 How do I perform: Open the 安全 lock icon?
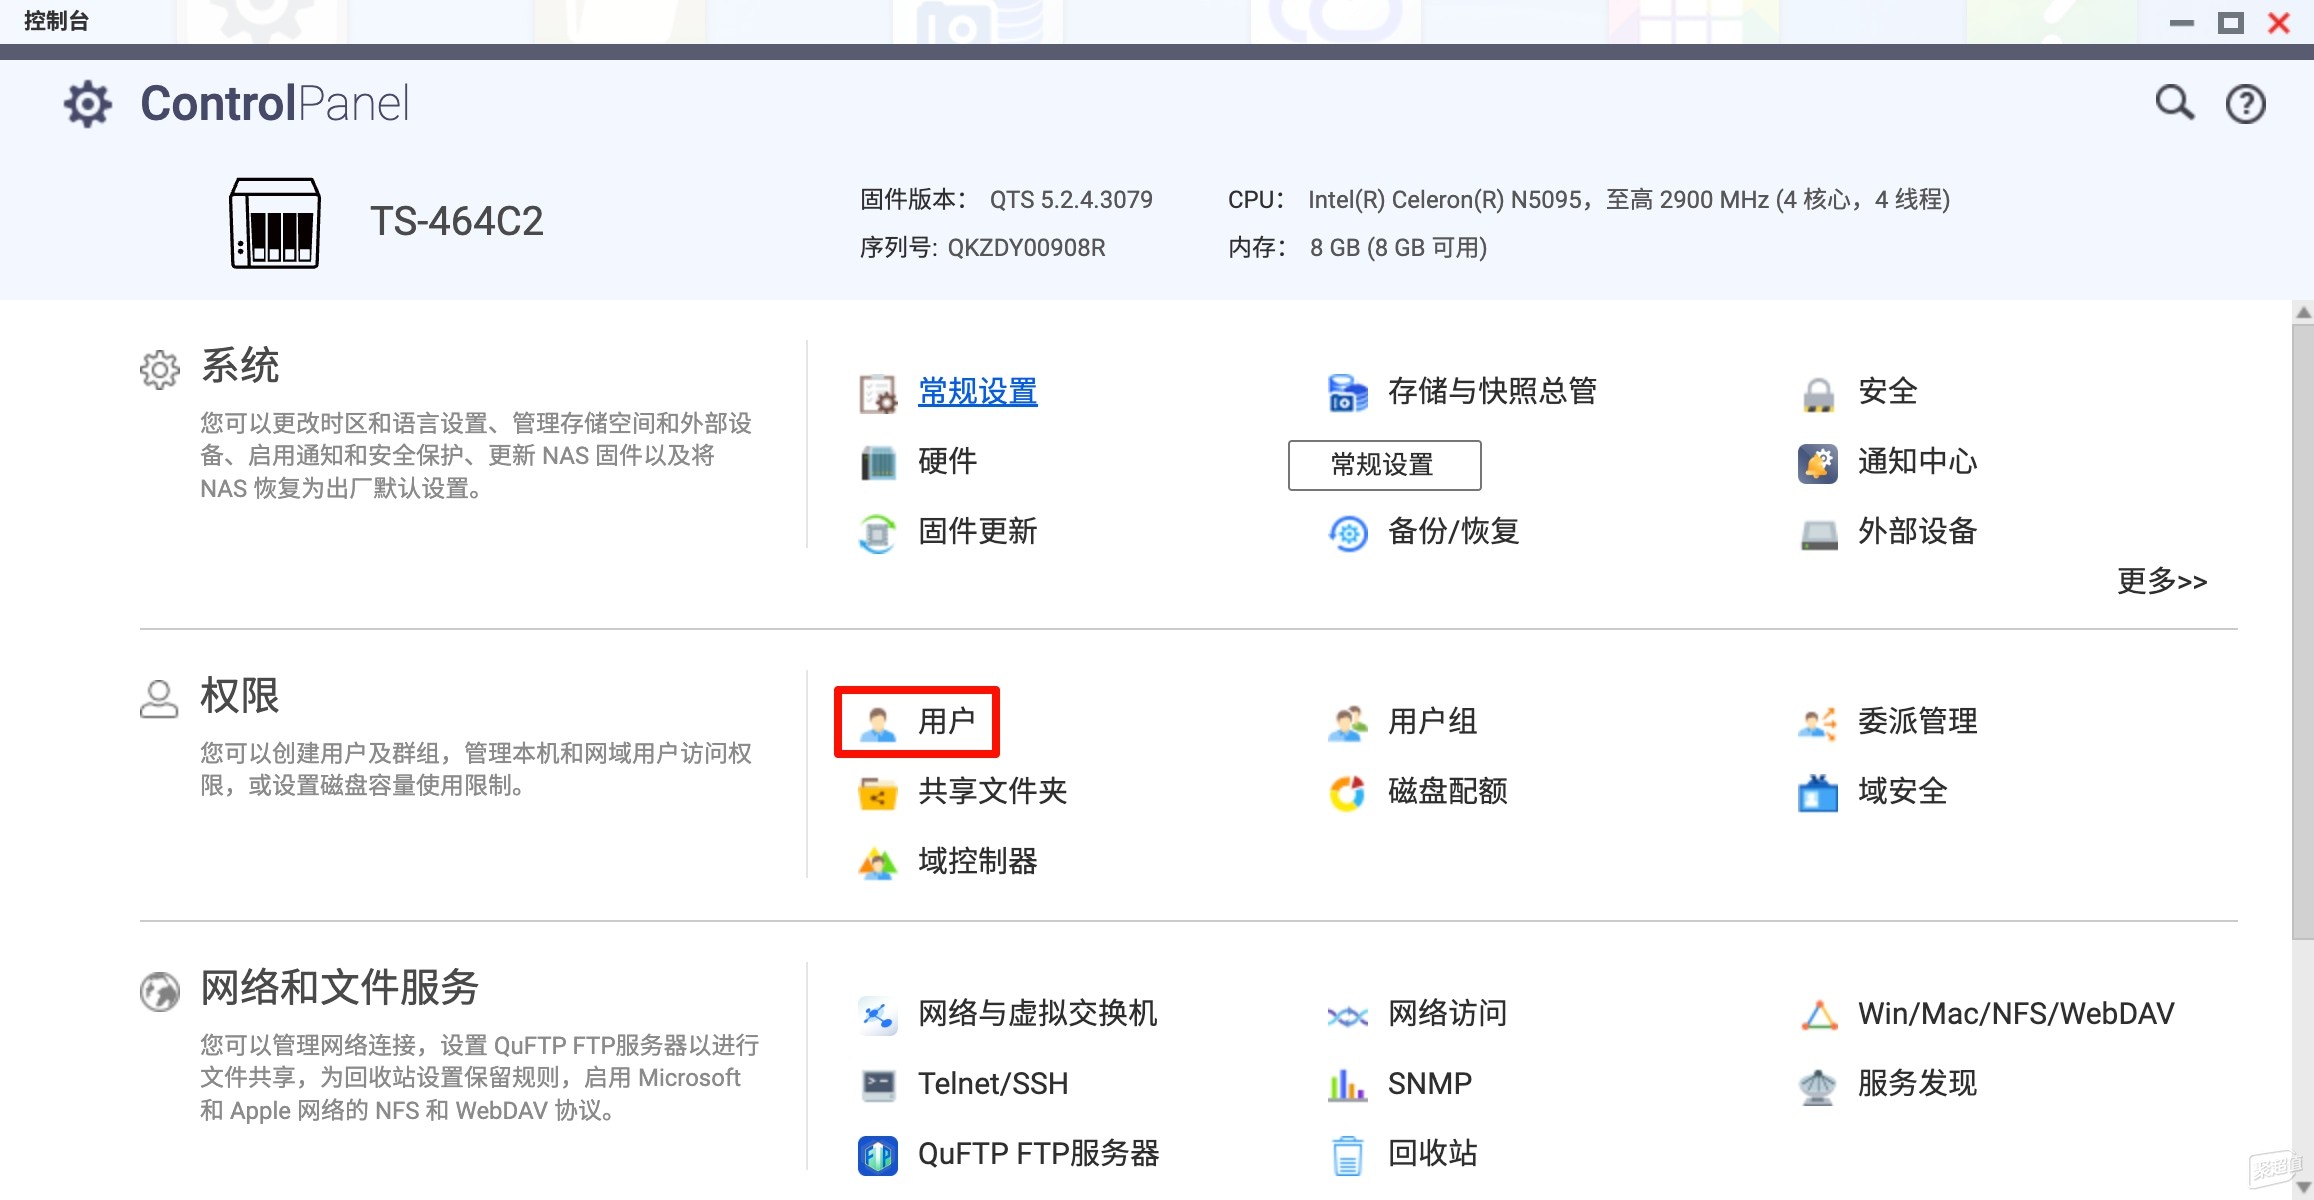coord(1818,393)
